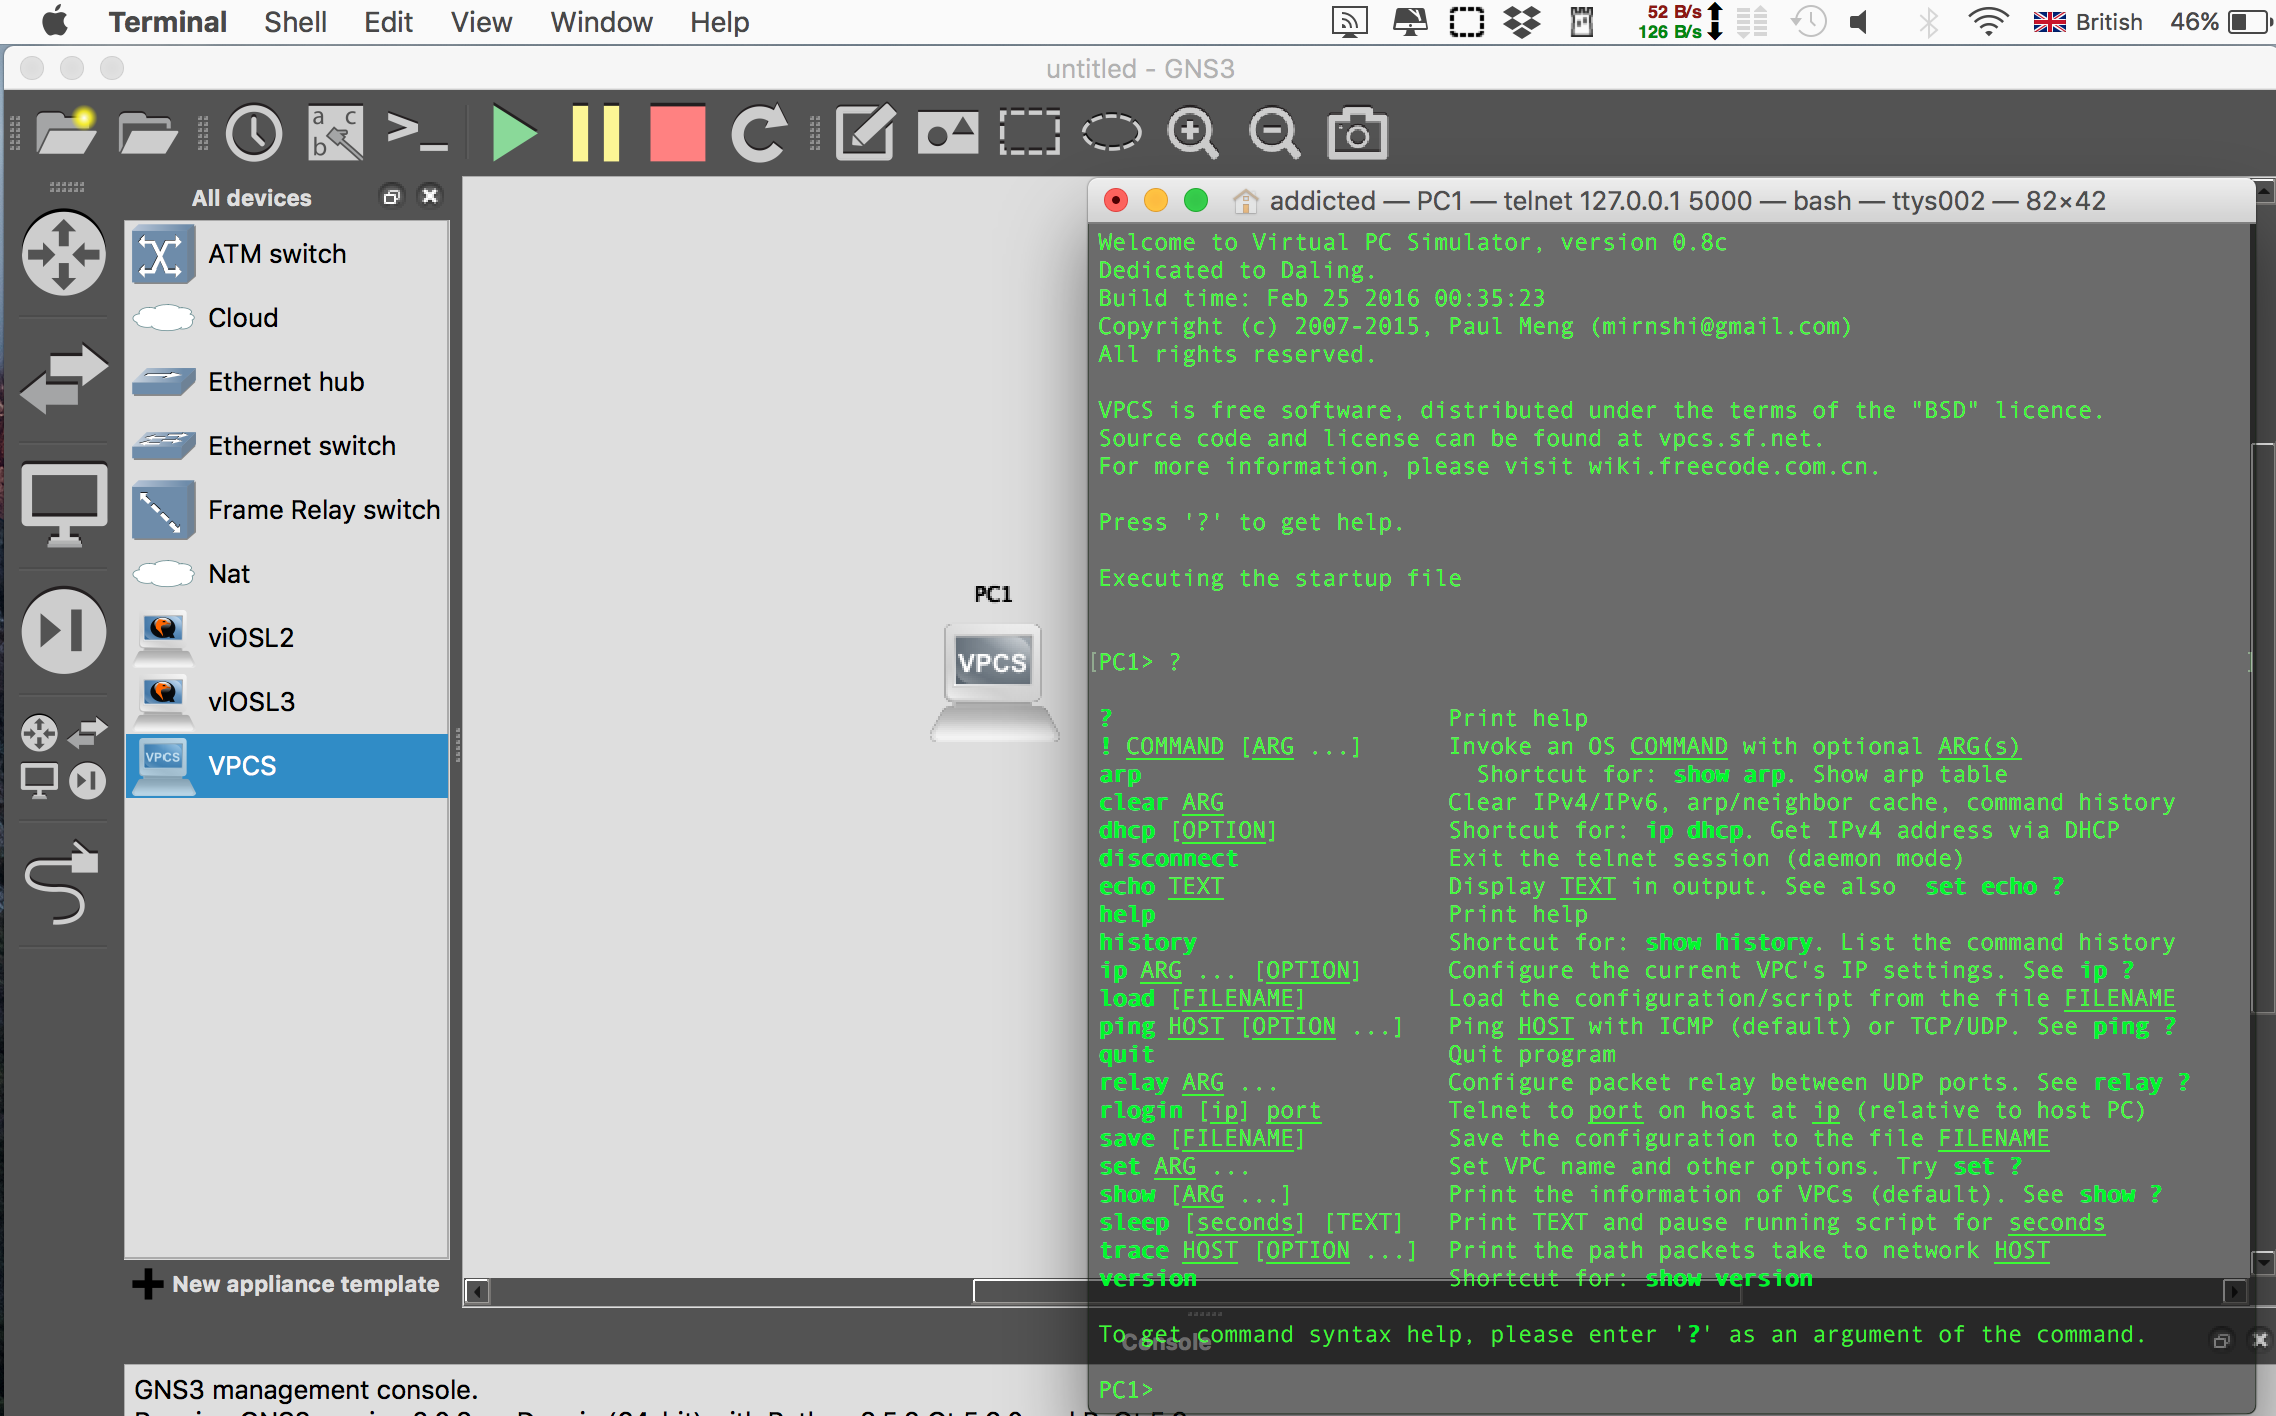Toggle show interface labels icon
This screenshot has width=2276, height=1416.
(336, 133)
